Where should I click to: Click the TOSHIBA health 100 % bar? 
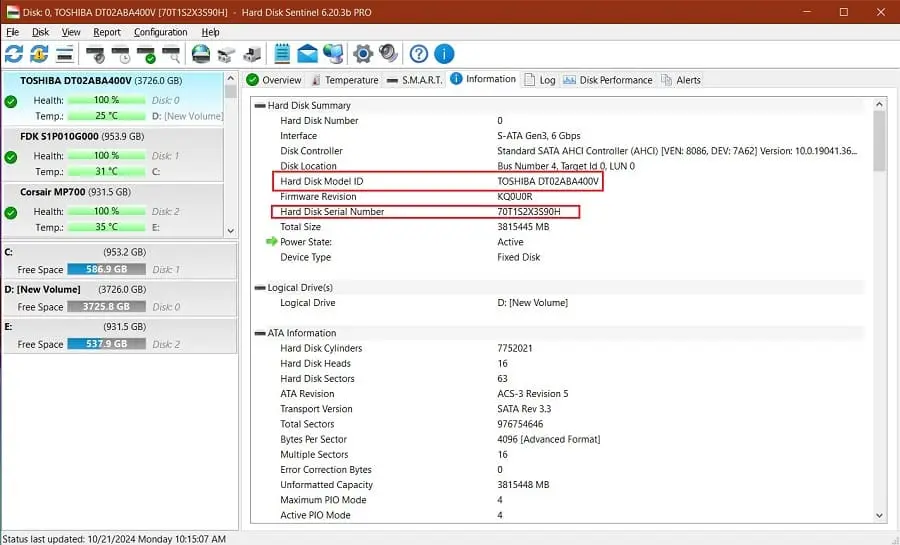[106, 100]
